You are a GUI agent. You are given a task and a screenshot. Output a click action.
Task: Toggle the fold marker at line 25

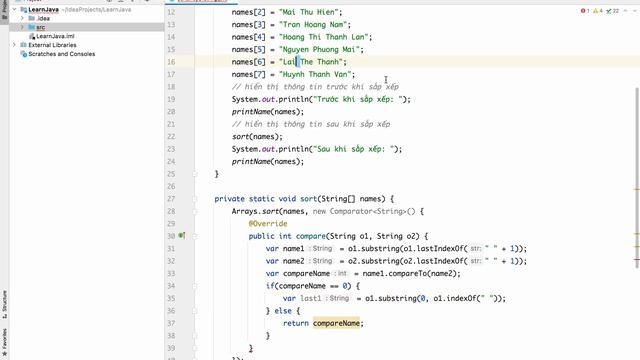tap(195, 174)
